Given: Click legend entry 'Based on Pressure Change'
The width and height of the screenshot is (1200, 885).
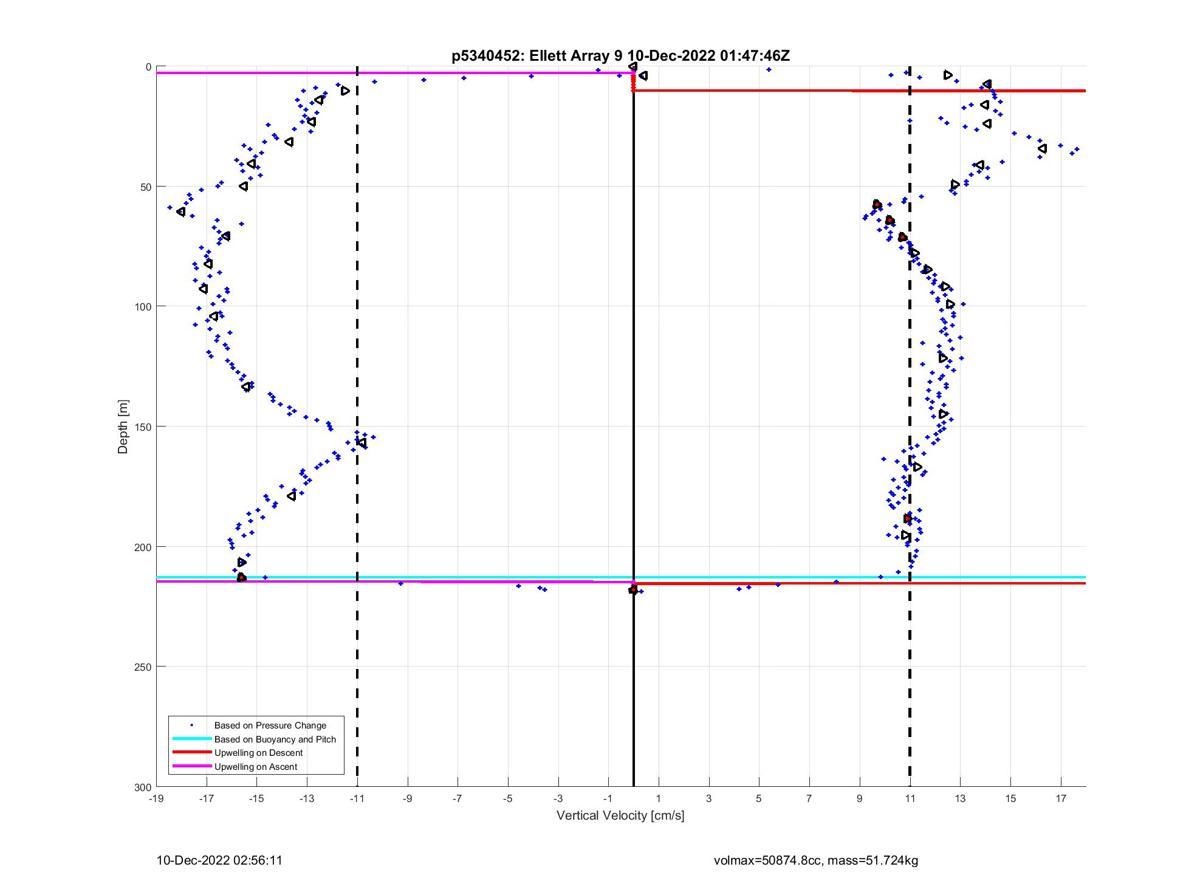Looking at the screenshot, I should pos(270,725).
